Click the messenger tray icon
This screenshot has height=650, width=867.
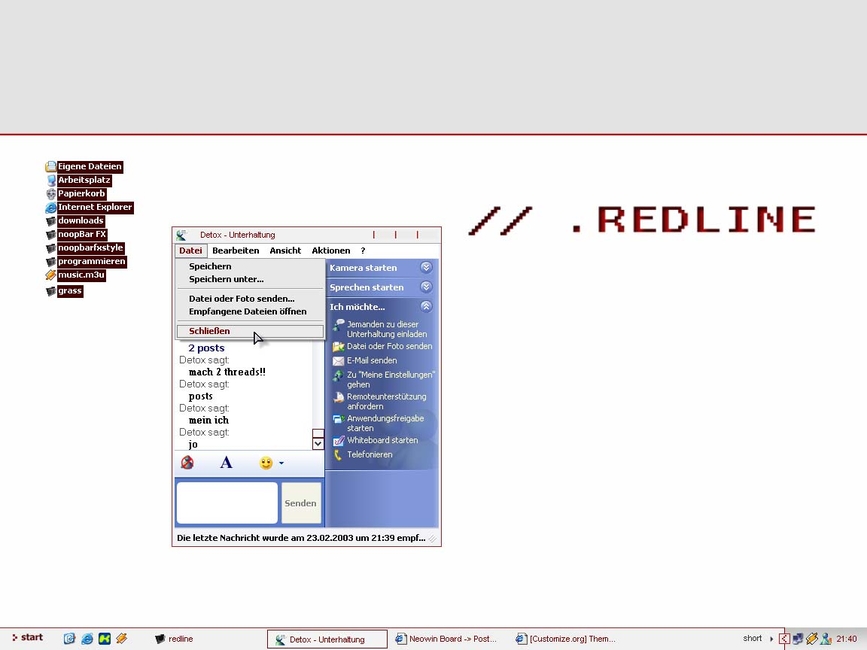tap(826, 639)
